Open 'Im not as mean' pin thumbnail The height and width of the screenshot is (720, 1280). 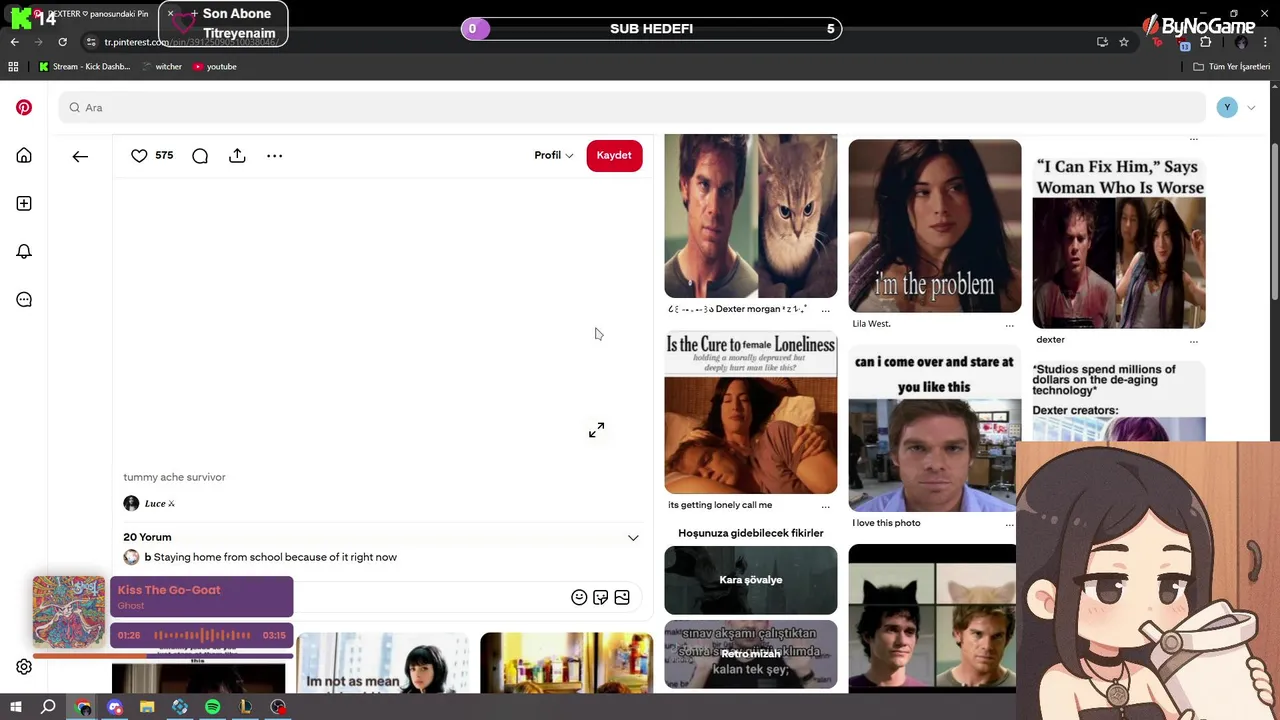382,663
